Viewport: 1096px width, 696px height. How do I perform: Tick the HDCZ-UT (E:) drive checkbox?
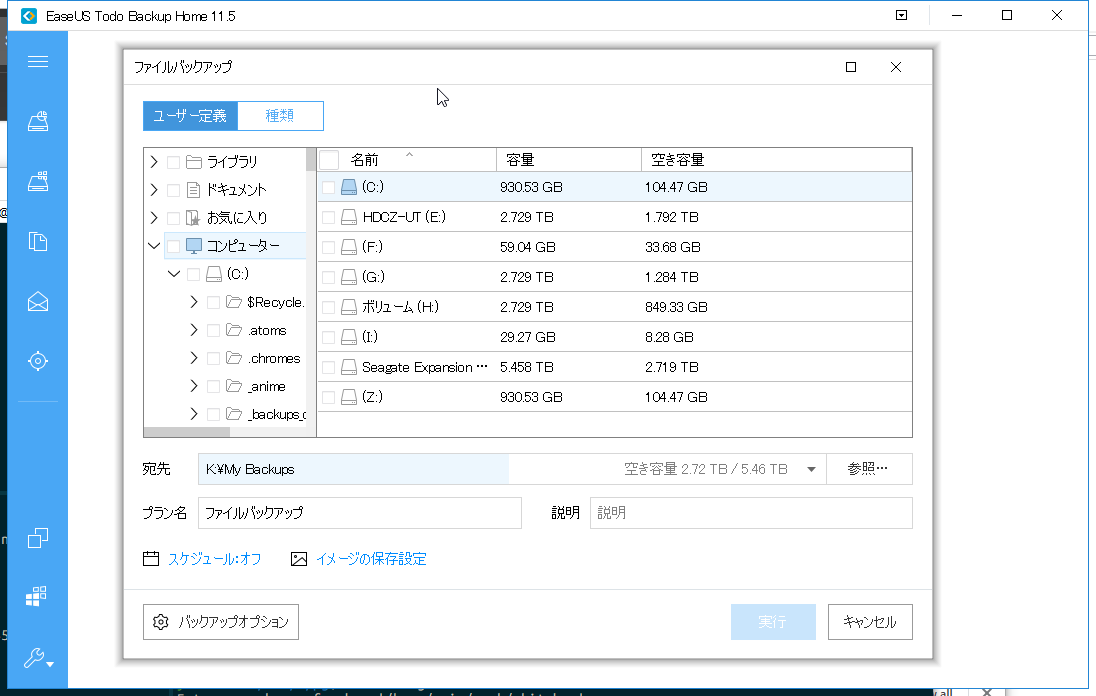pyautogui.click(x=329, y=217)
